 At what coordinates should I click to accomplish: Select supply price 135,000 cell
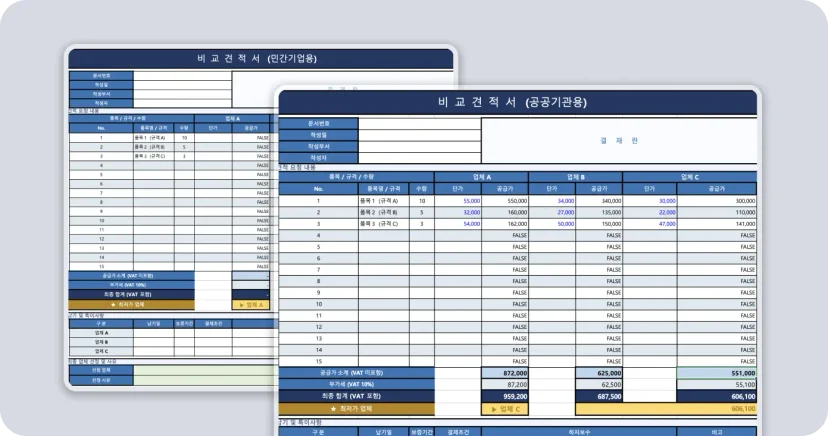point(599,213)
